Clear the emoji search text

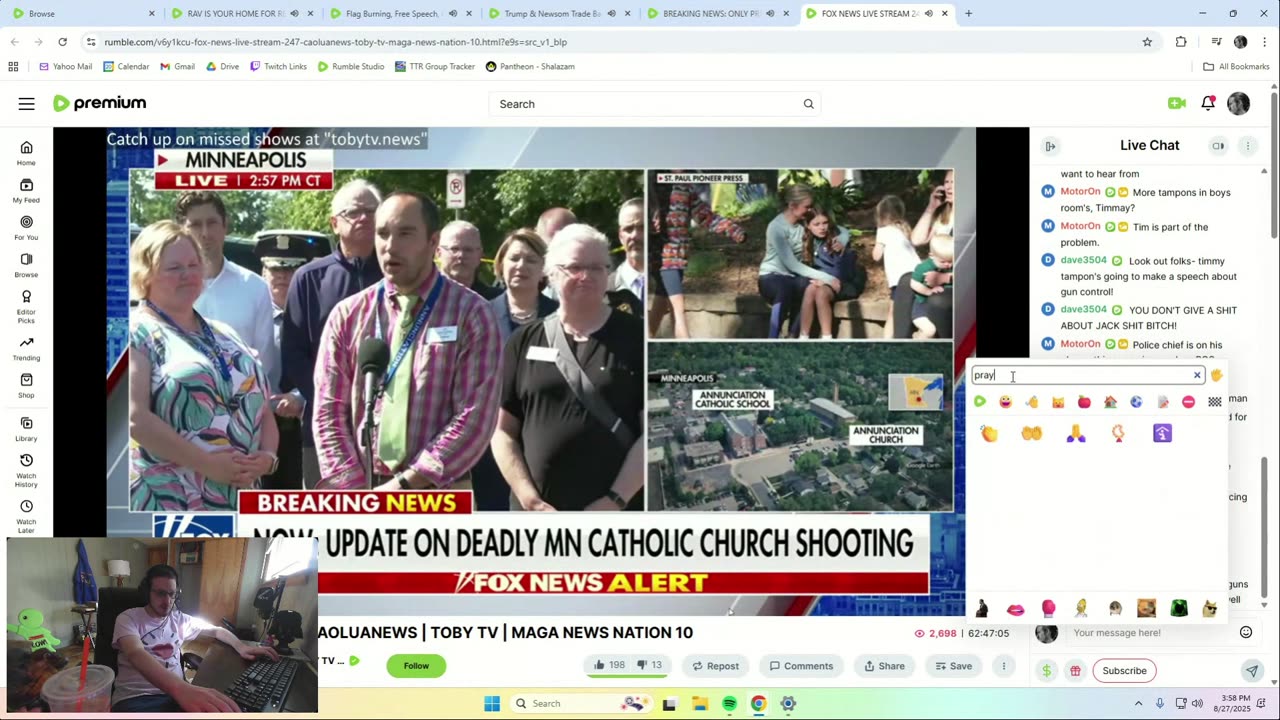point(1197,376)
